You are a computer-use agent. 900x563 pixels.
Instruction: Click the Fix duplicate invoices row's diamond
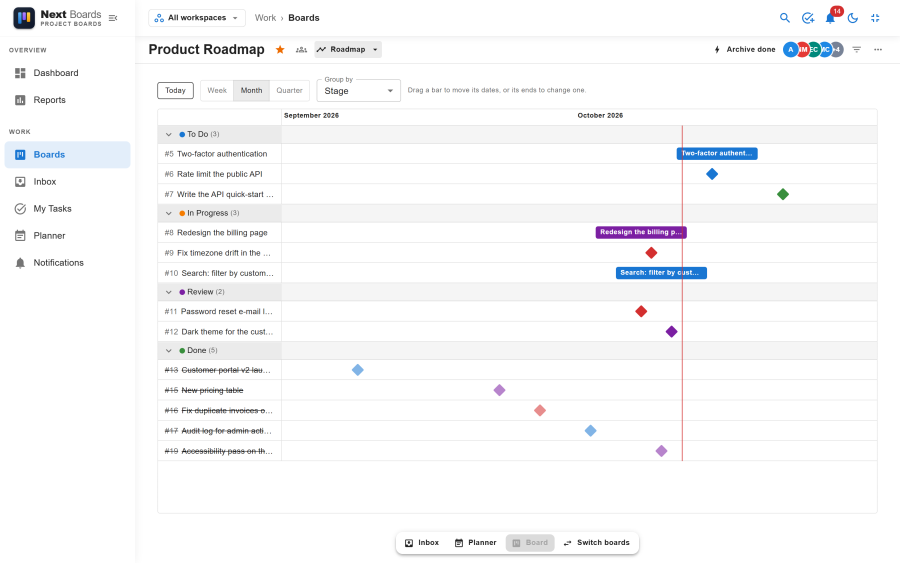click(540, 410)
